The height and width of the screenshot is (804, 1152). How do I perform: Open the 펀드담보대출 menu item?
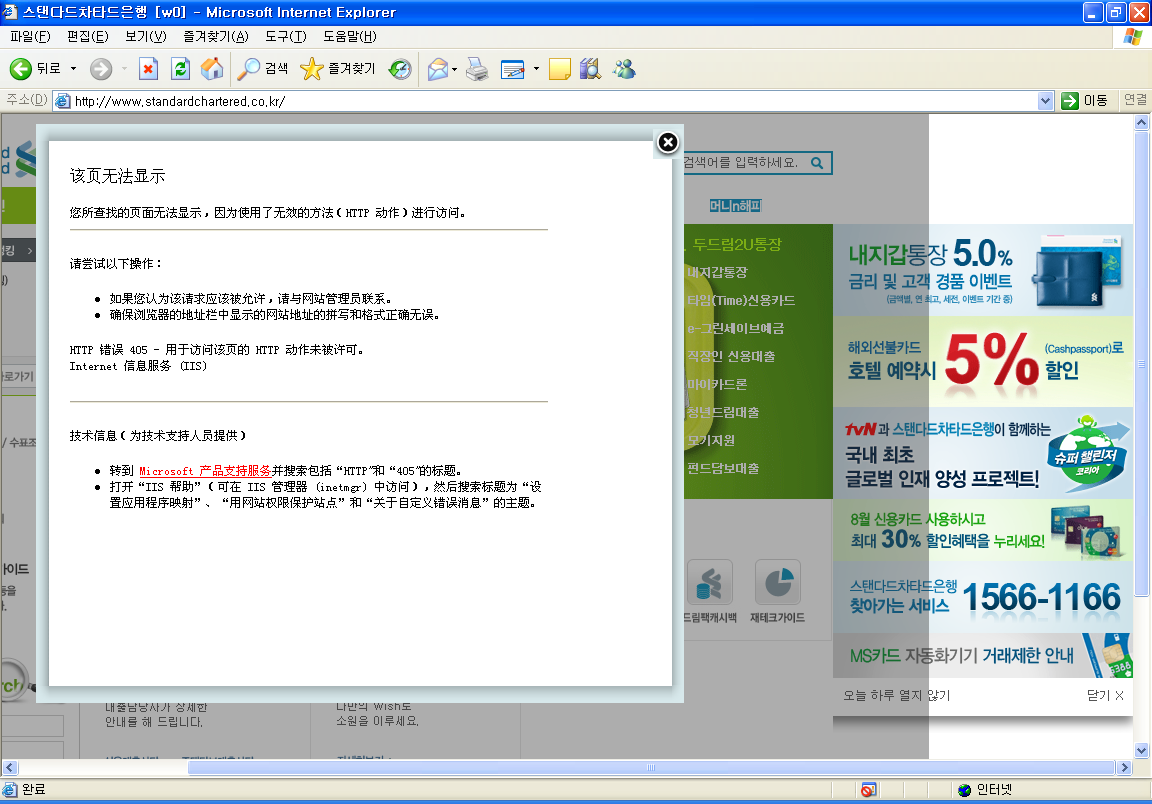click(723, 468)
